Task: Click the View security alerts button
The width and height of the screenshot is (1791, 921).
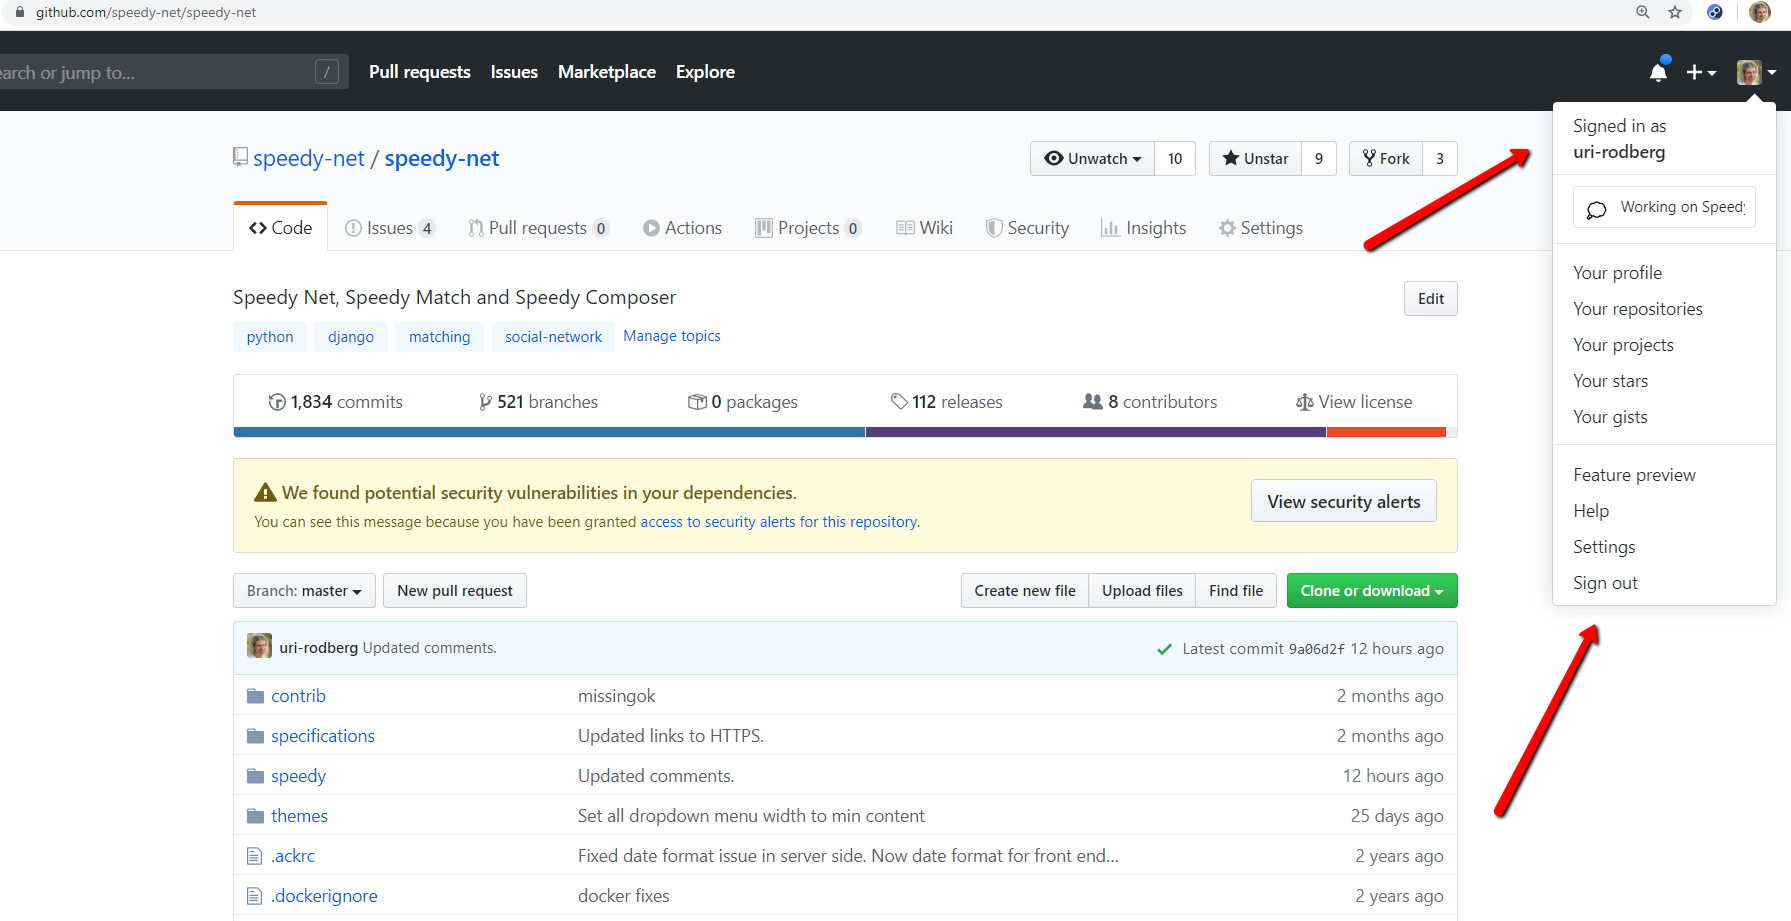Action: click(1343, 500)
